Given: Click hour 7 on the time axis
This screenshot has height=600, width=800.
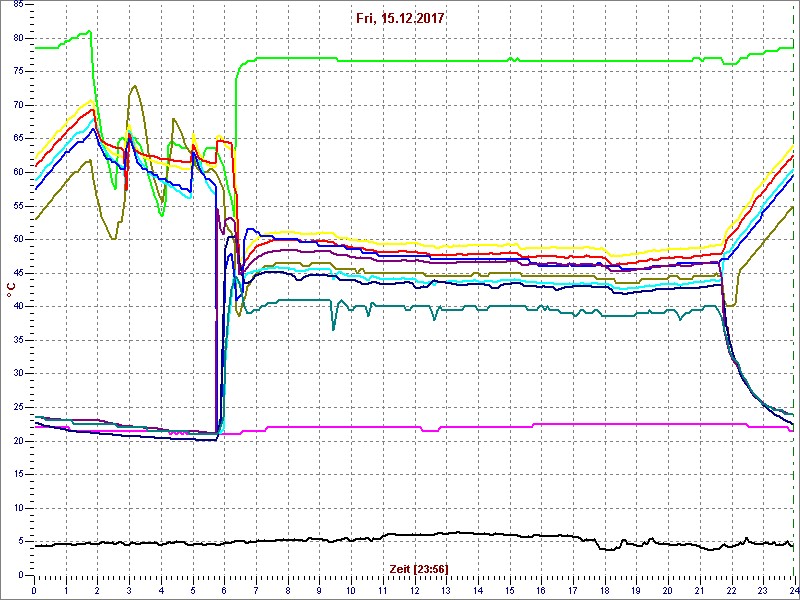Looking at the screenshot, I should 256,591.
